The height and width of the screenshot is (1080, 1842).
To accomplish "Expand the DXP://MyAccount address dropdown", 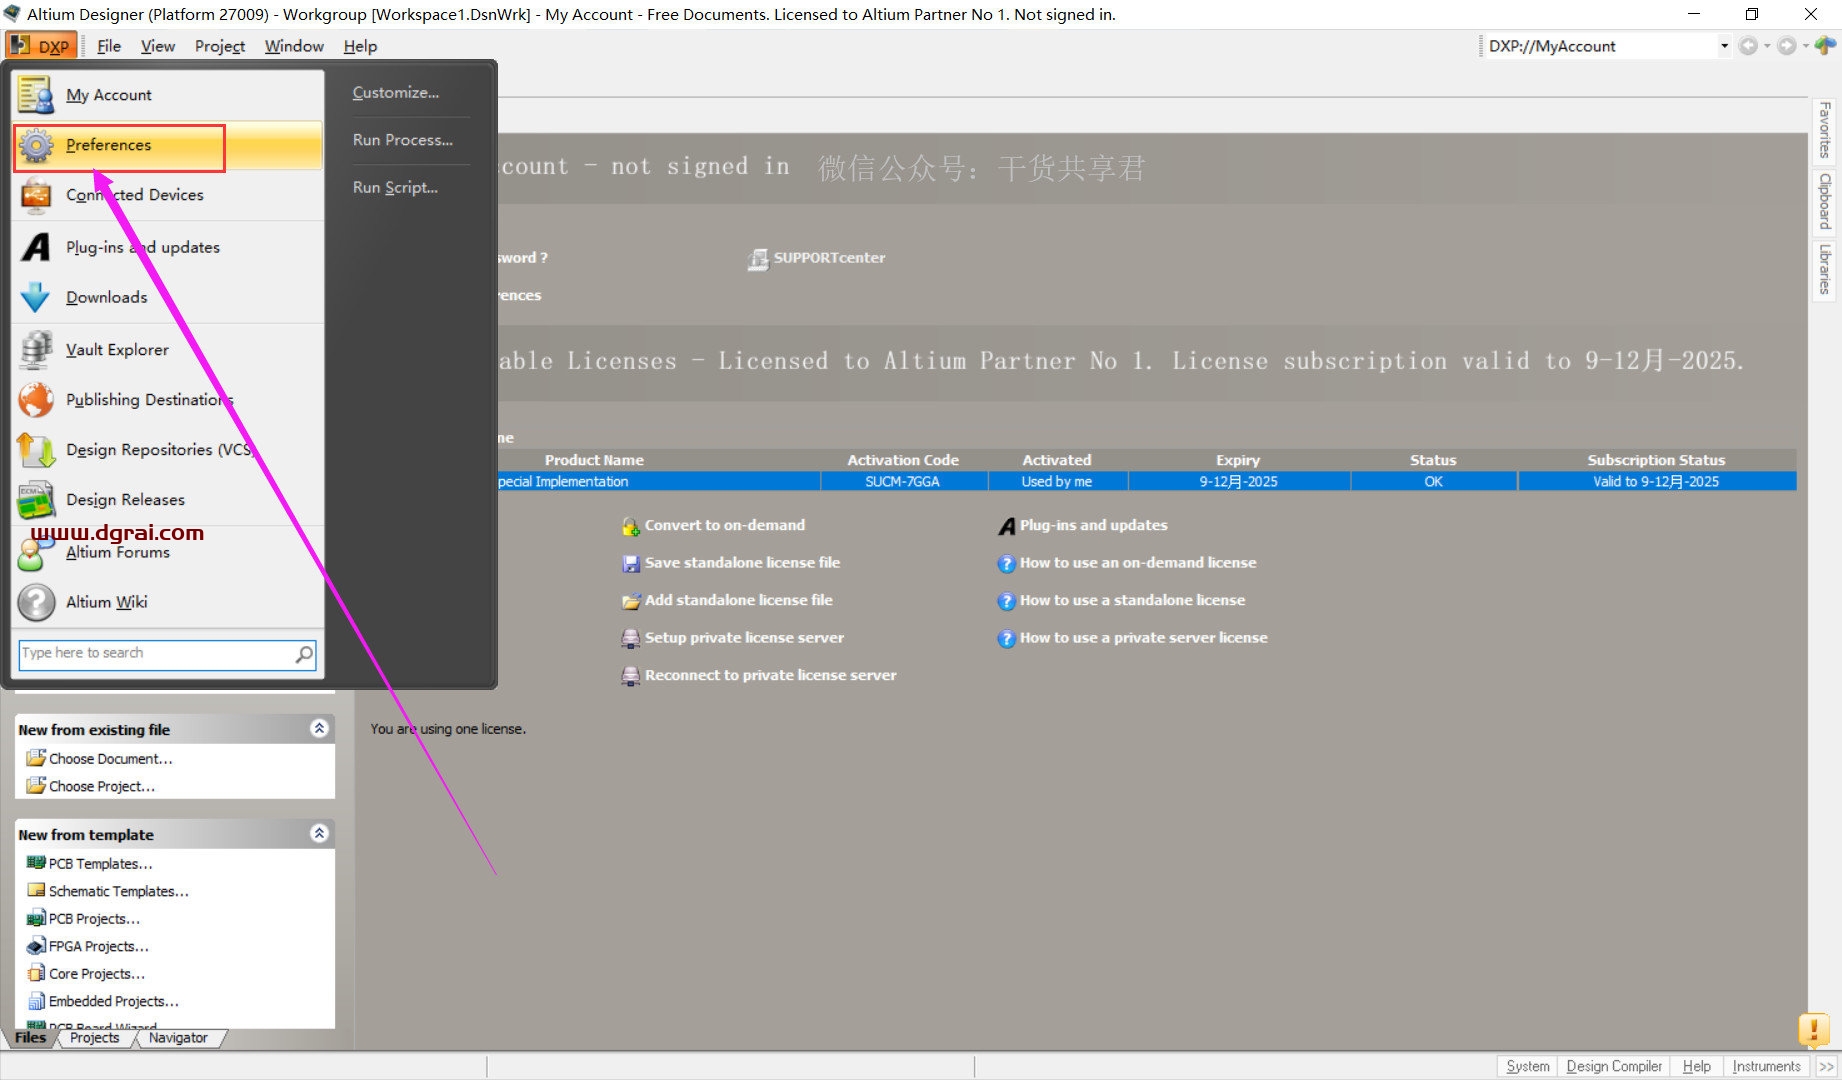I will point(1724,46).
